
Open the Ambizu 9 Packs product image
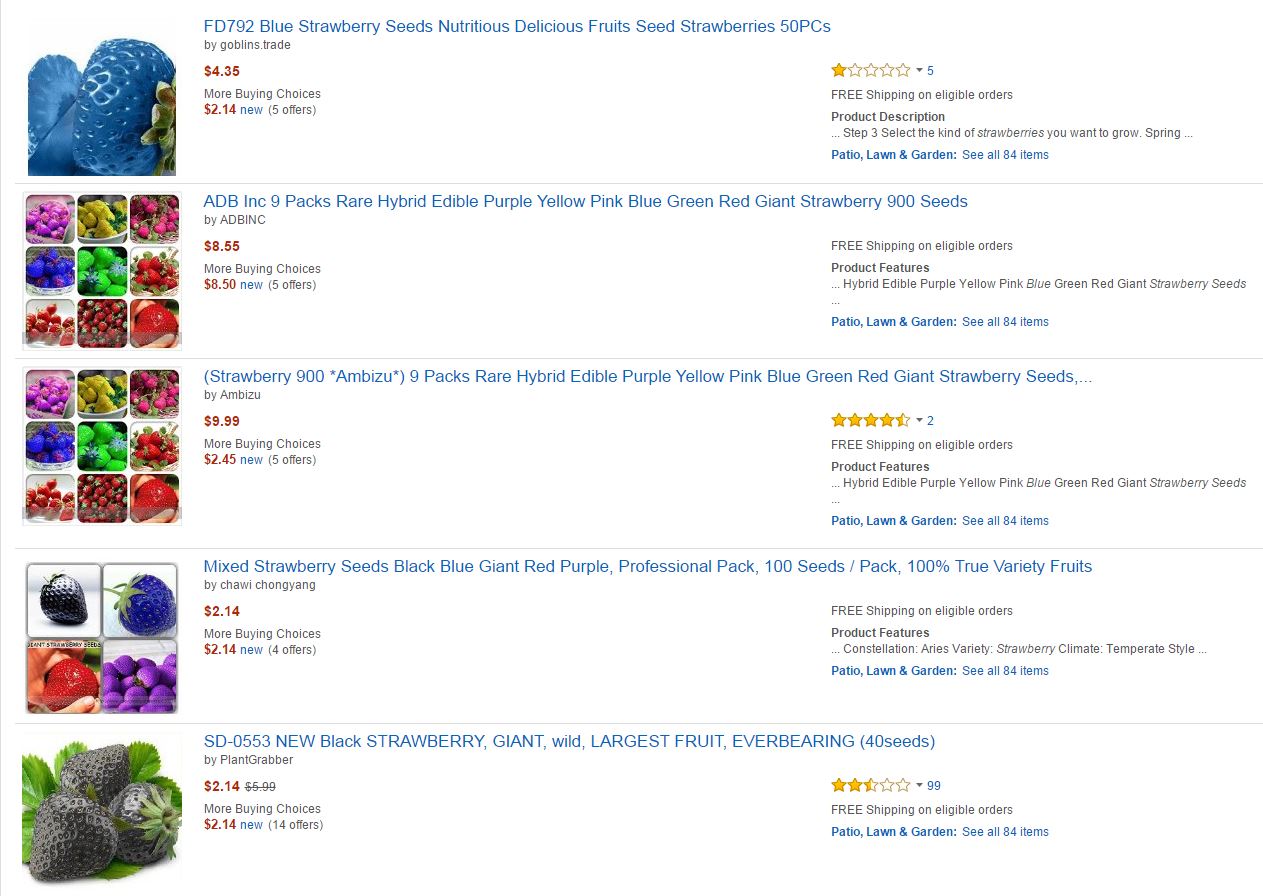click(x=101, y=446)
